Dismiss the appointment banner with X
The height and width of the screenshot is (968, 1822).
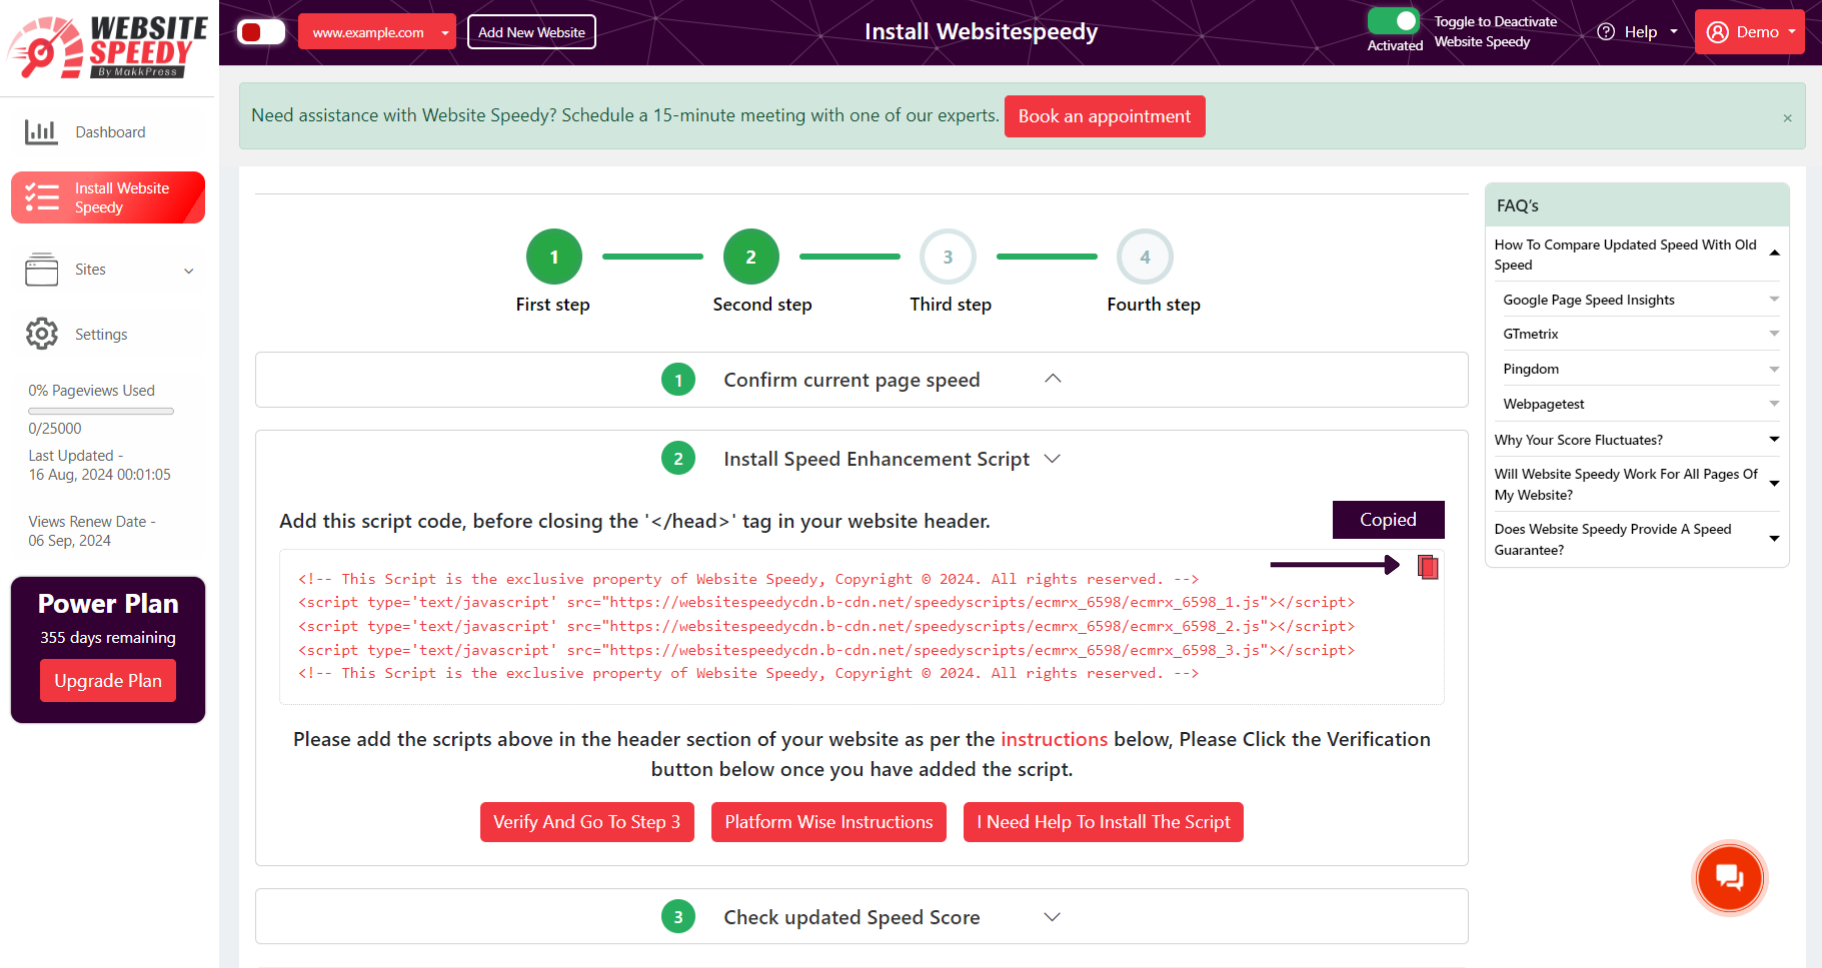point(1787,118)
